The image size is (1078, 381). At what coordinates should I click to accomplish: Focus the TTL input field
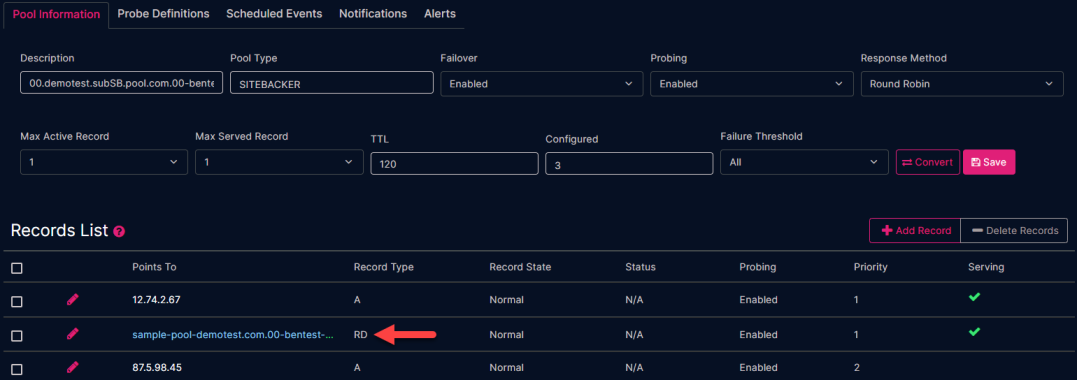pos(454,164)
